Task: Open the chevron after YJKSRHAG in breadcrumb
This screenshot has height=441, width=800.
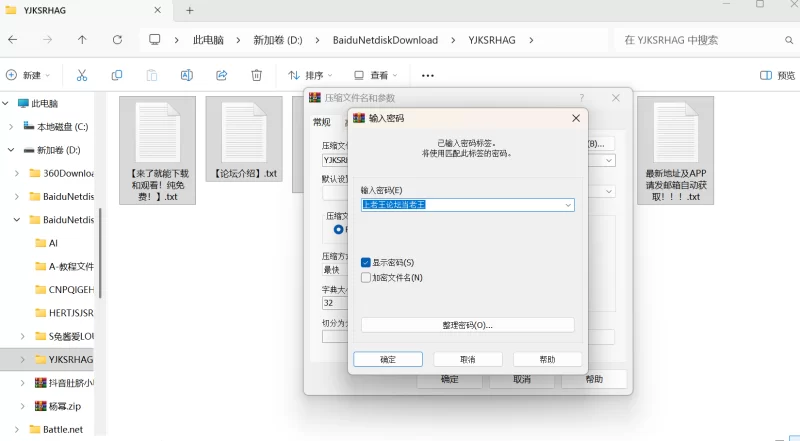Action: [531, 40]
